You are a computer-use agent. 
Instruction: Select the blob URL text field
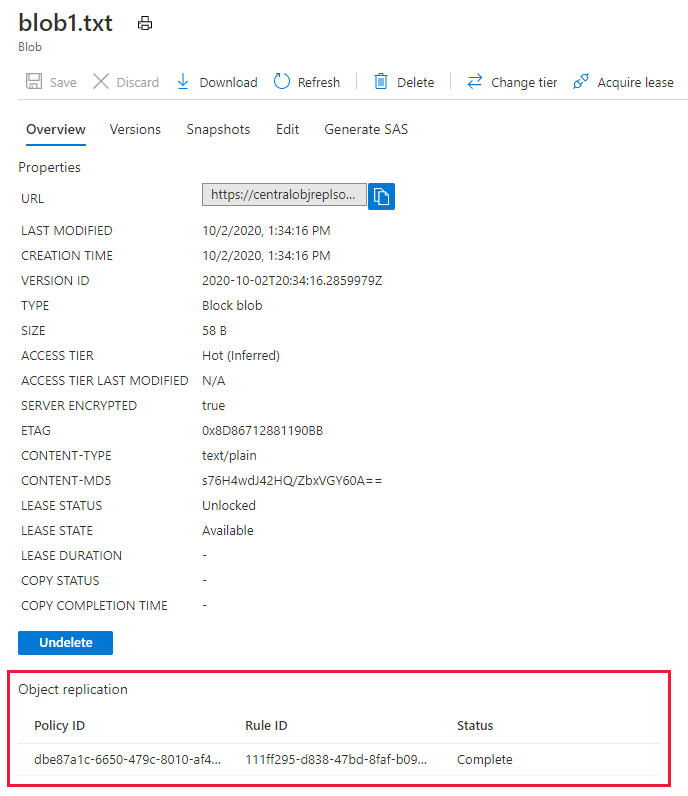click(284, 195)
